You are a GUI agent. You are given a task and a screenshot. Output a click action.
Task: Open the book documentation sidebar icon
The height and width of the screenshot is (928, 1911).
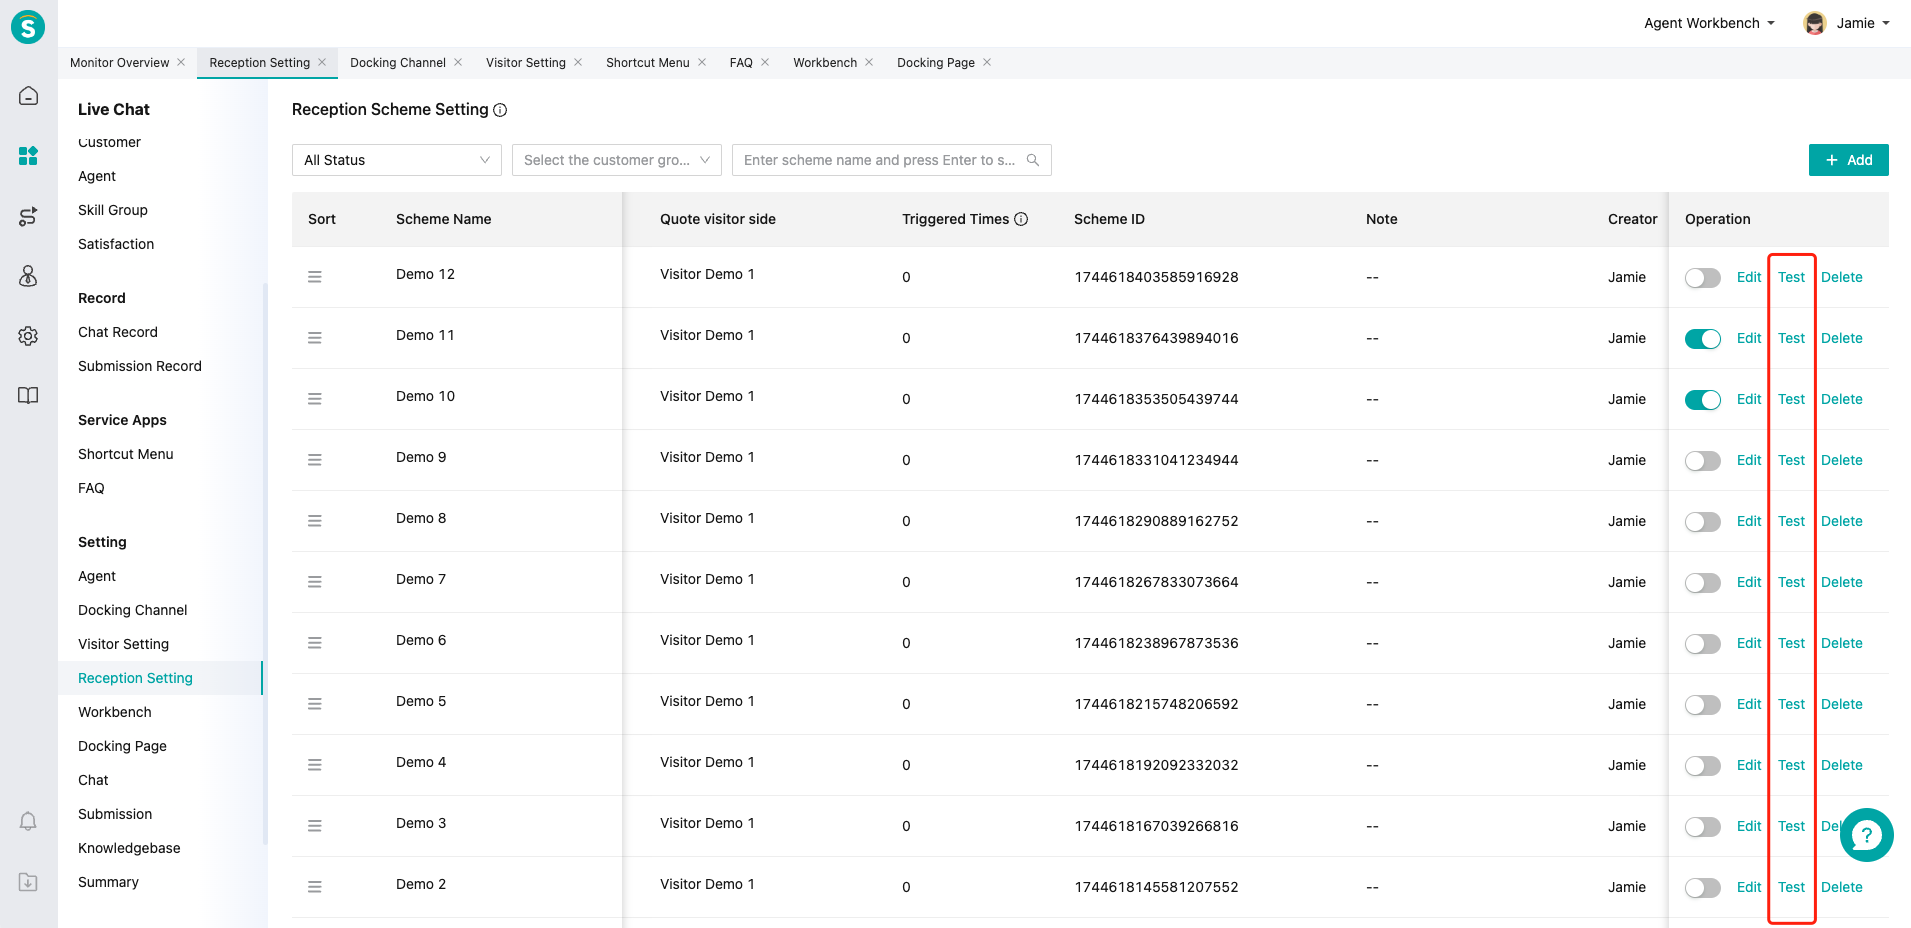28,395
